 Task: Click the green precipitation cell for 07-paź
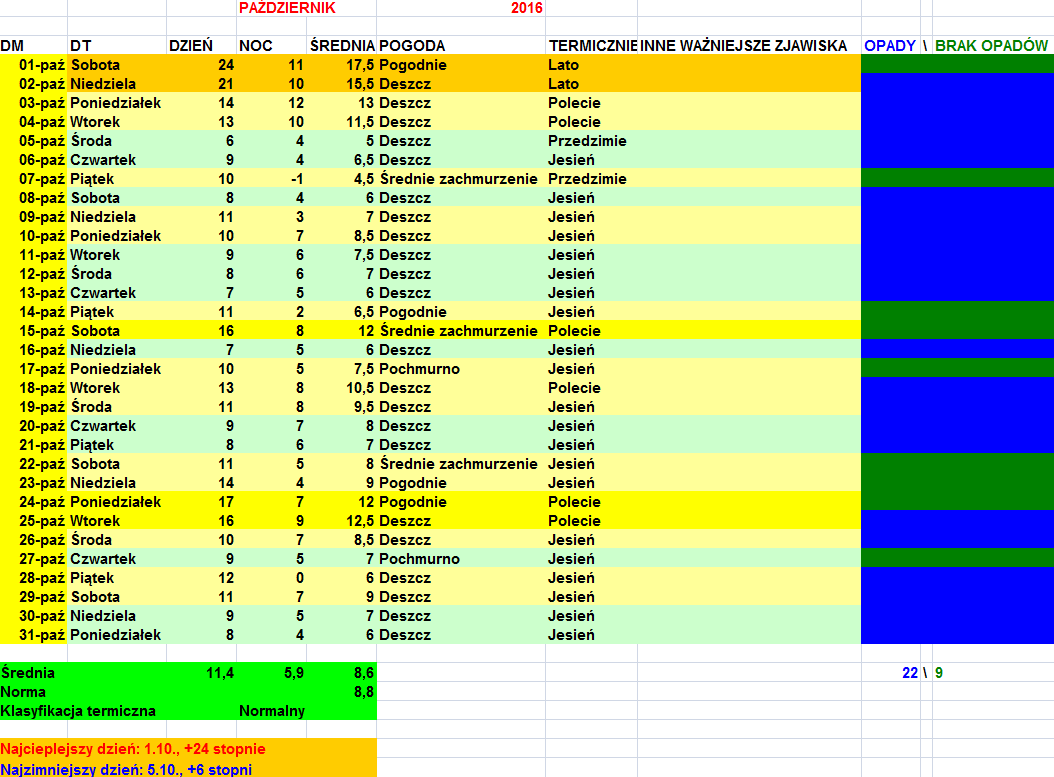tap(956, 179)
